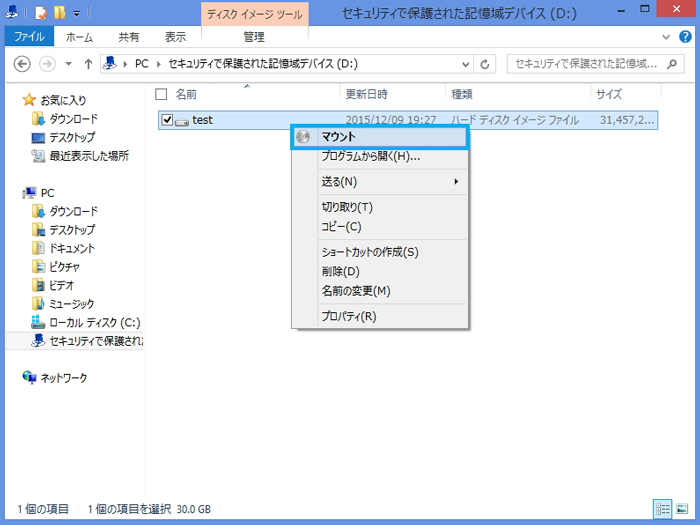
Task: Switch to the 共有 ribbon tab
Action: 129,37
